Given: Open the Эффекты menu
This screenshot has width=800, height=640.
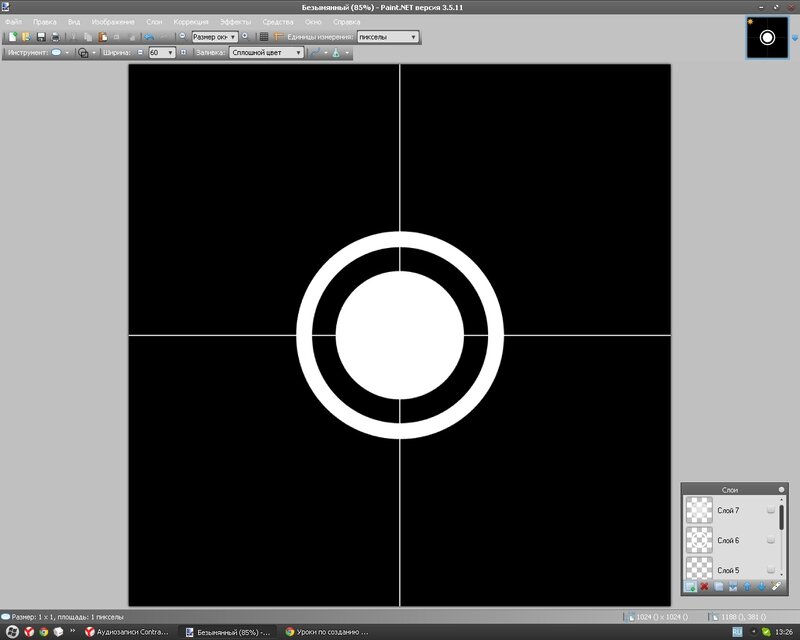Looking at the screenshot, I should [236, 21].
